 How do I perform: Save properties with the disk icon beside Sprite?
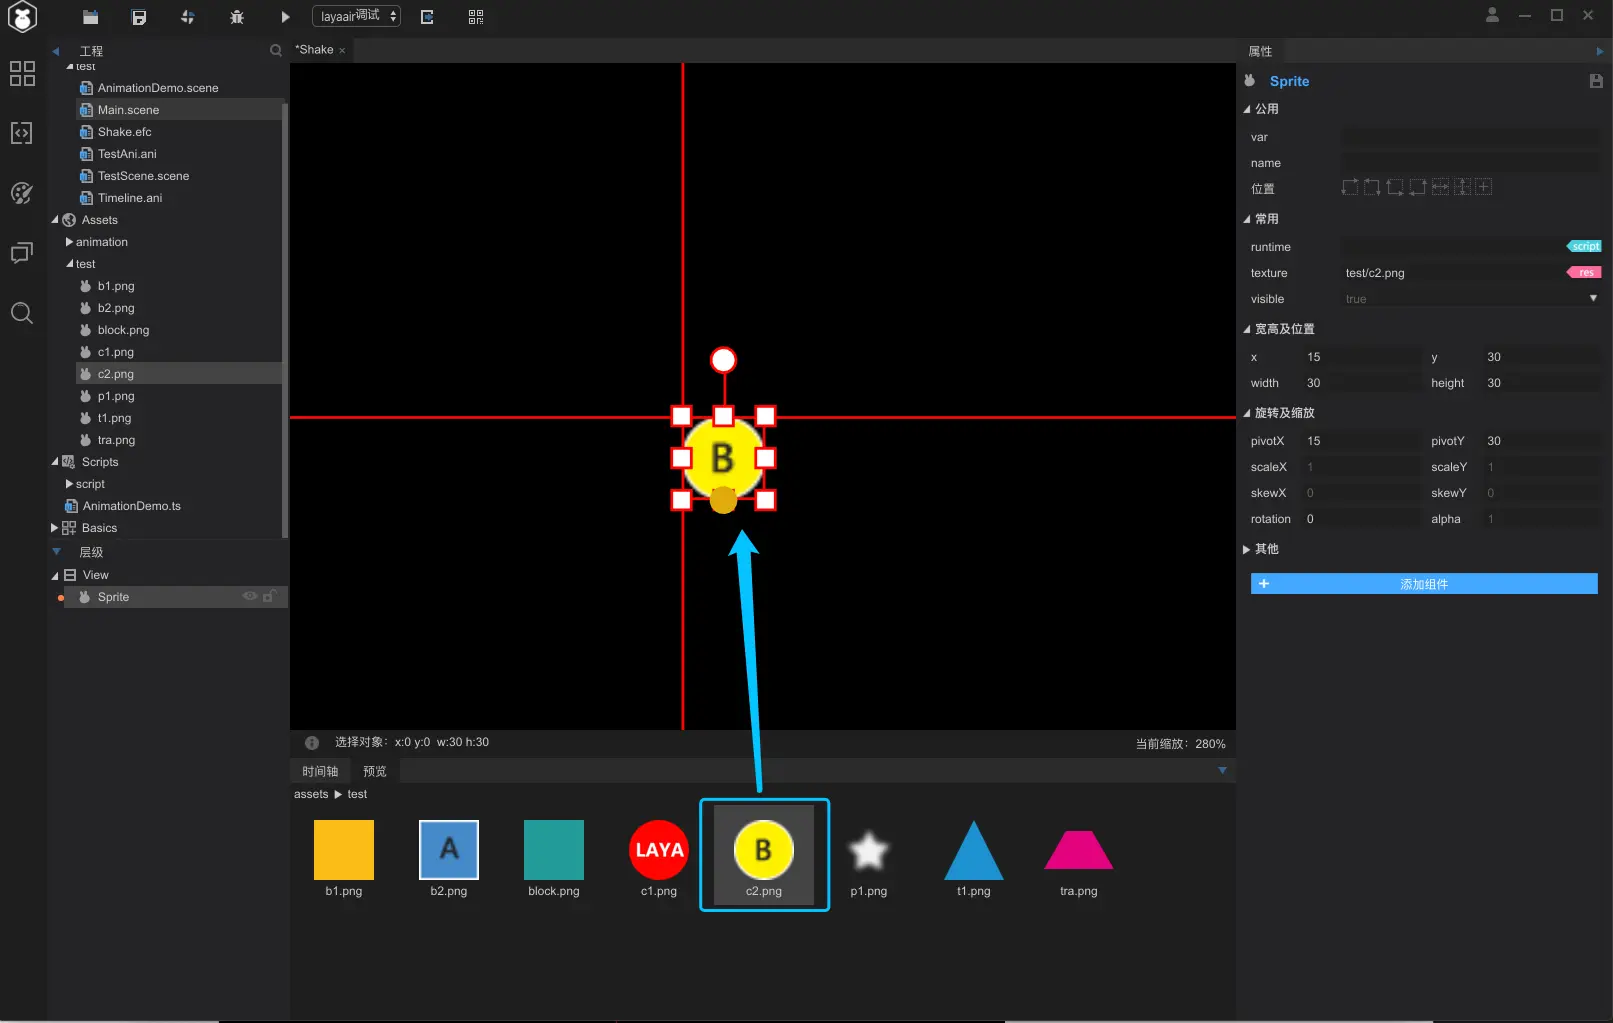click(1596, 81)
